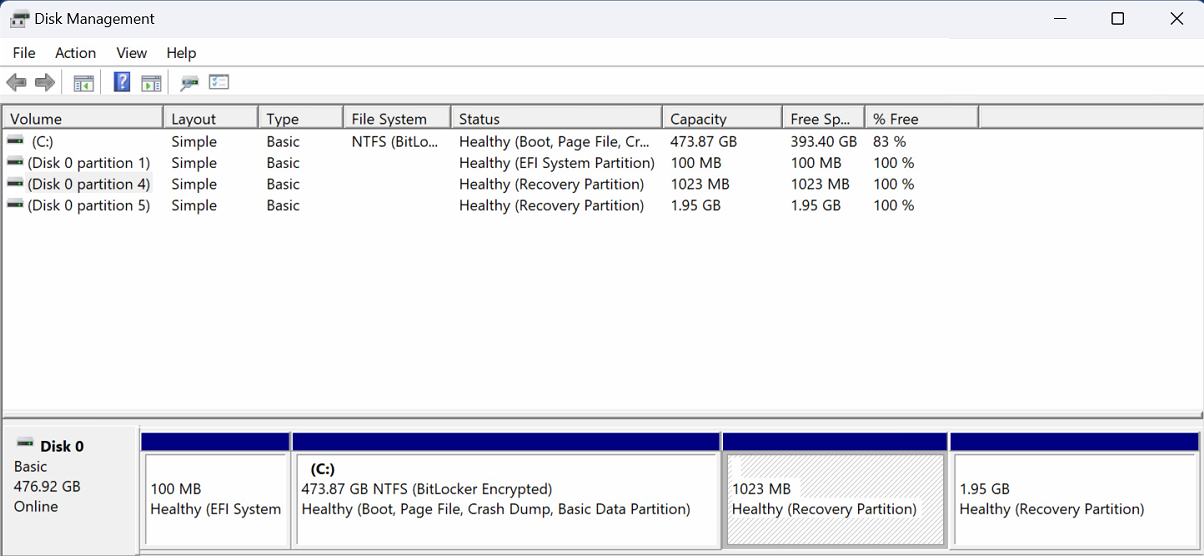Image resolution: width=1204 pixels, height=556 pixels.
Task: Click Show/Hide Console Tree toolbar icon
Action: point(84,83)
